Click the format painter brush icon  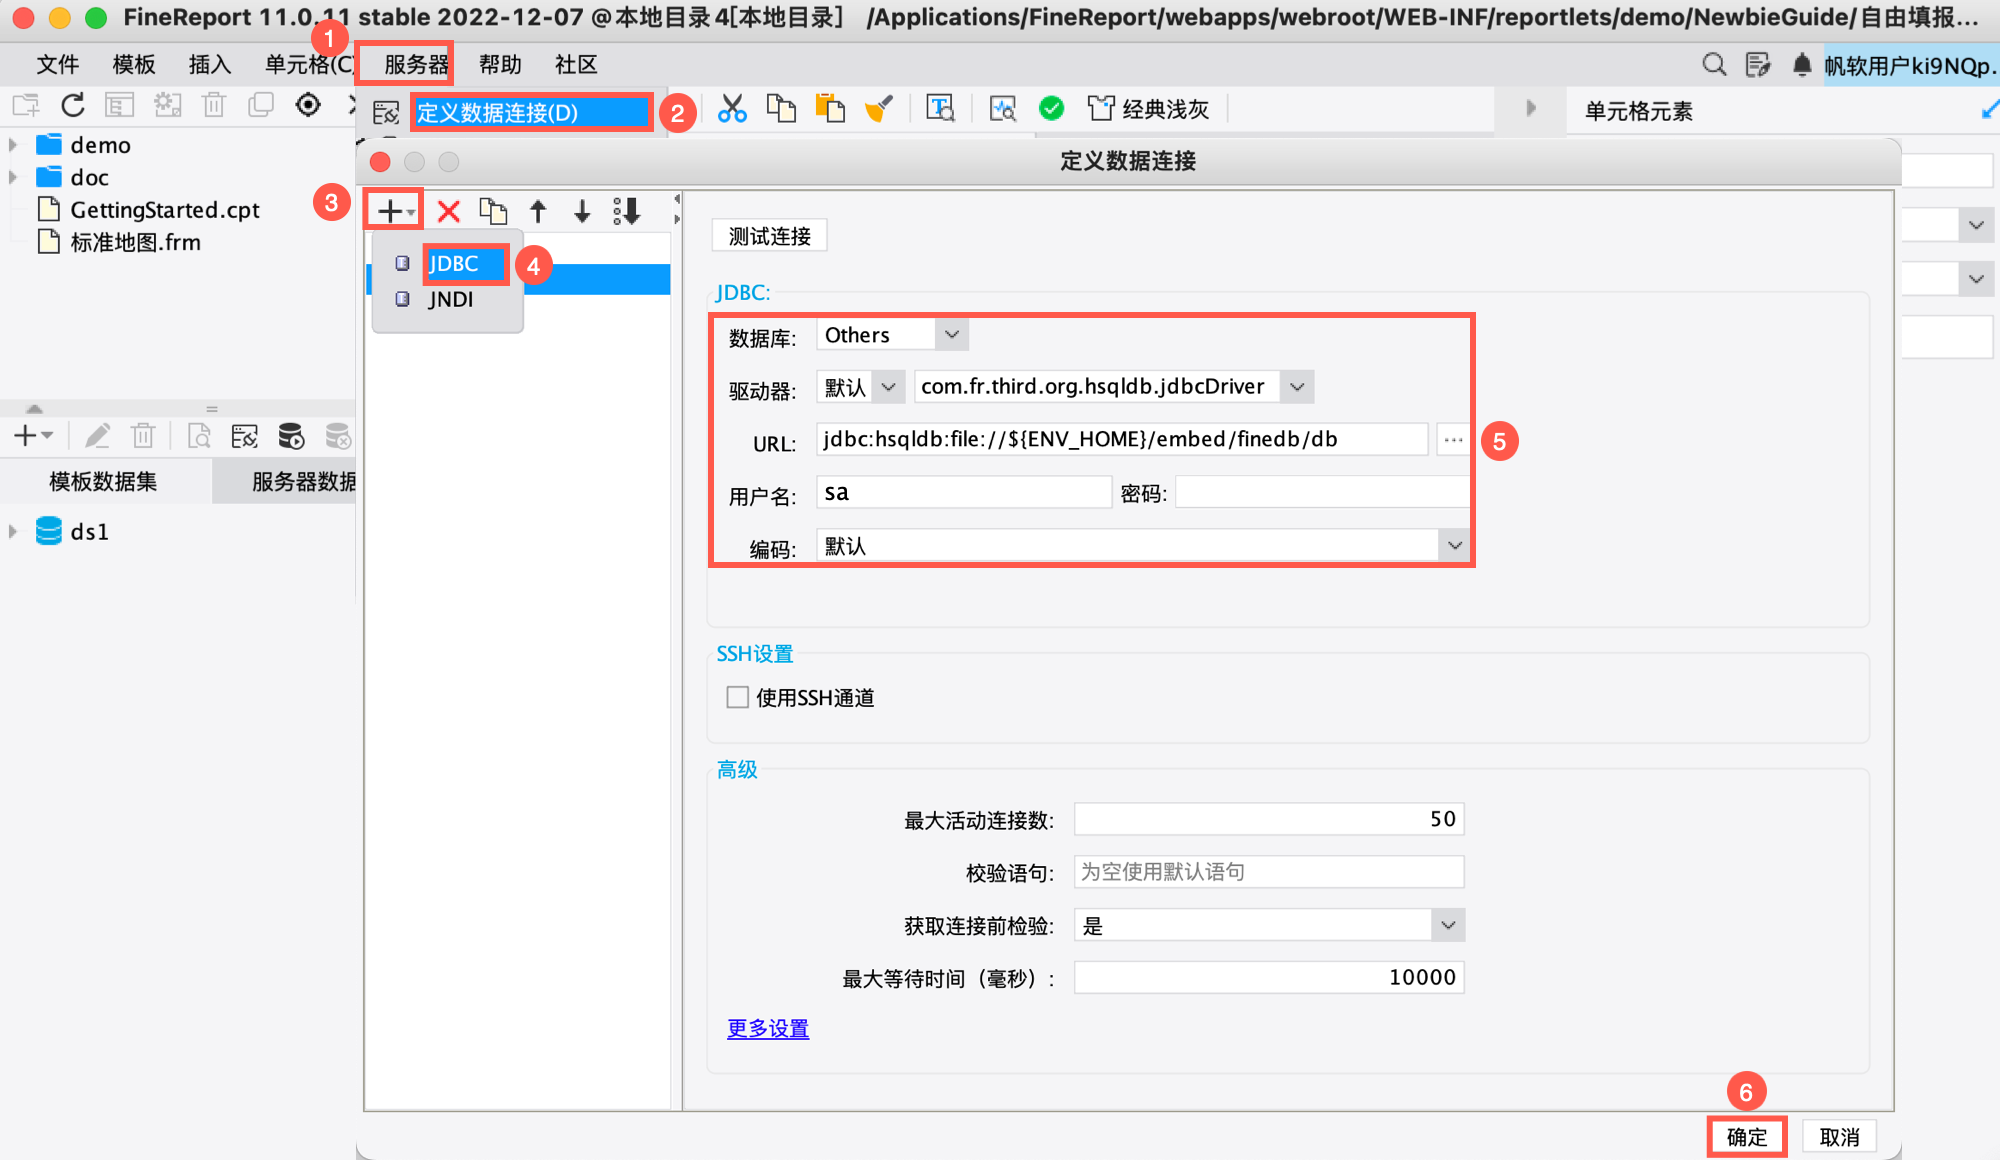pyautogui.click(x=878, y=109)
